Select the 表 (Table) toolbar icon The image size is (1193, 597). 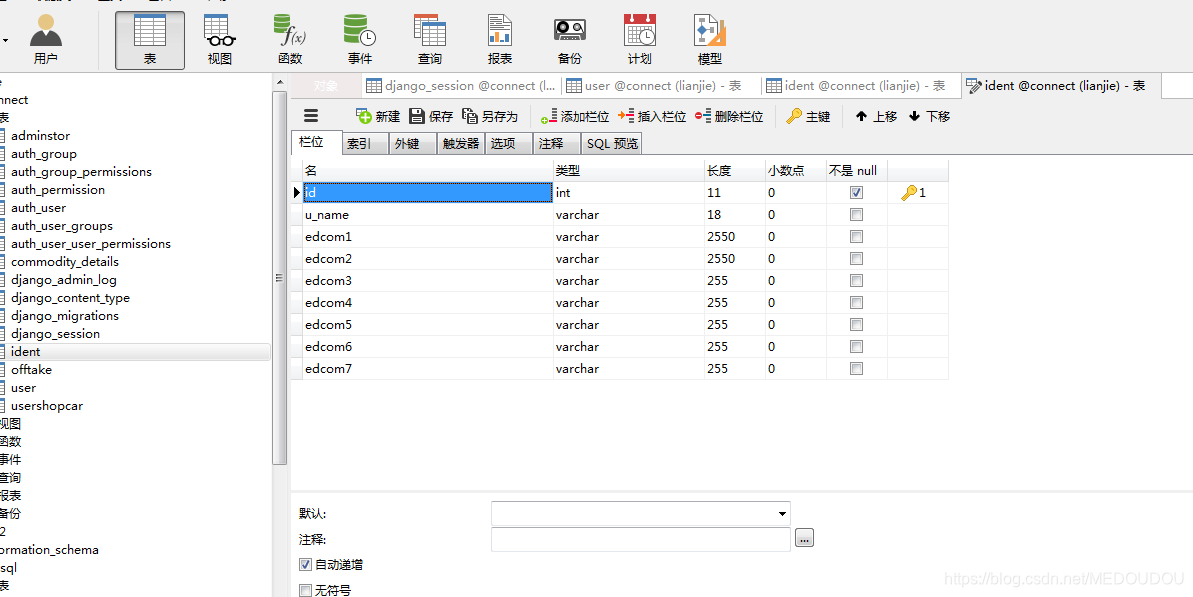[150, 38]
